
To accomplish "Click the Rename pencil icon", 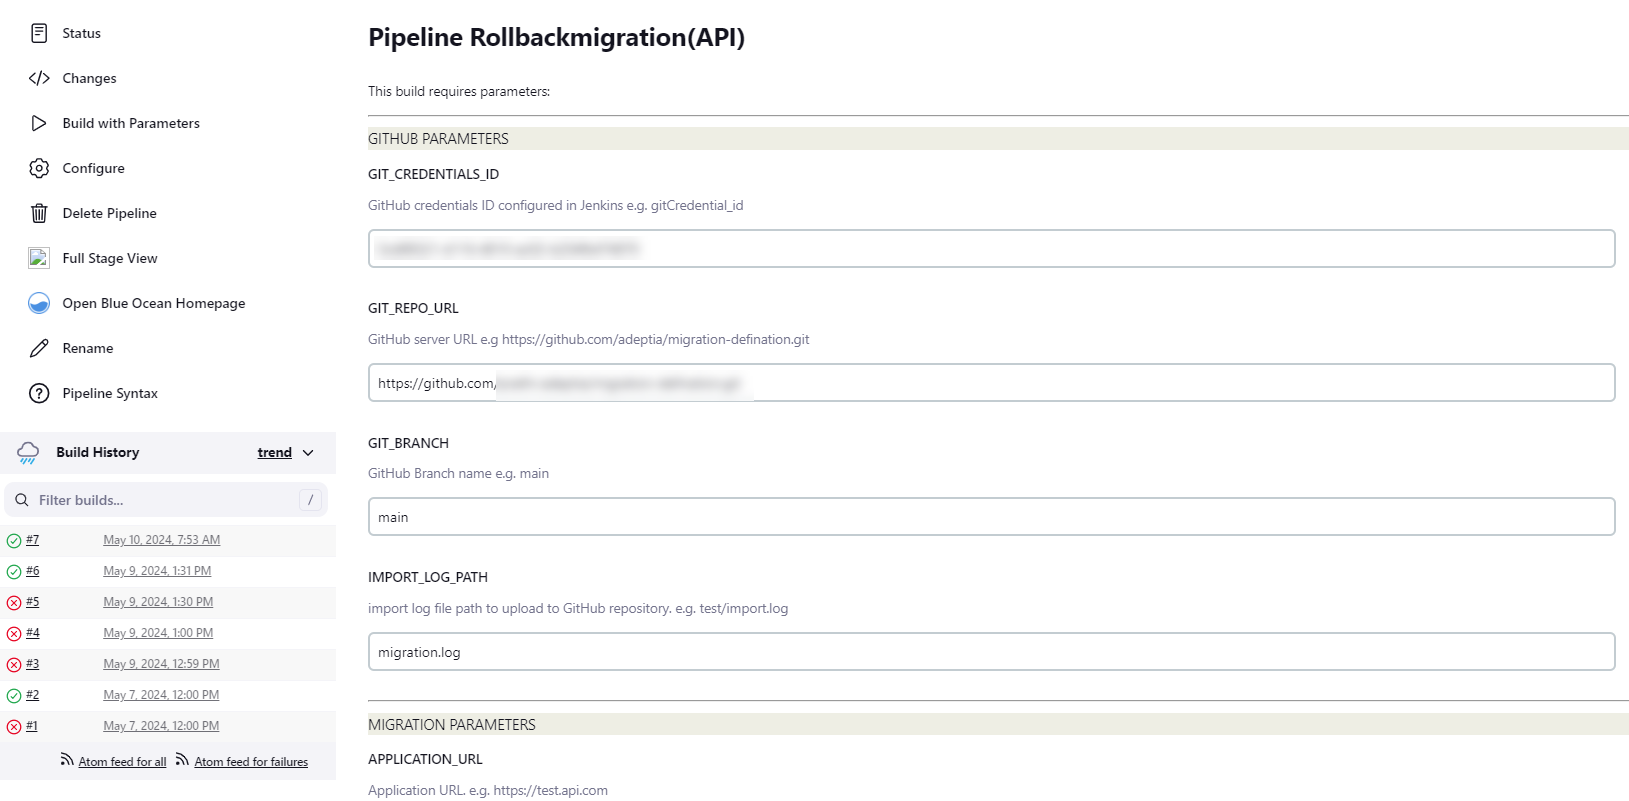I will click(39, 348).
